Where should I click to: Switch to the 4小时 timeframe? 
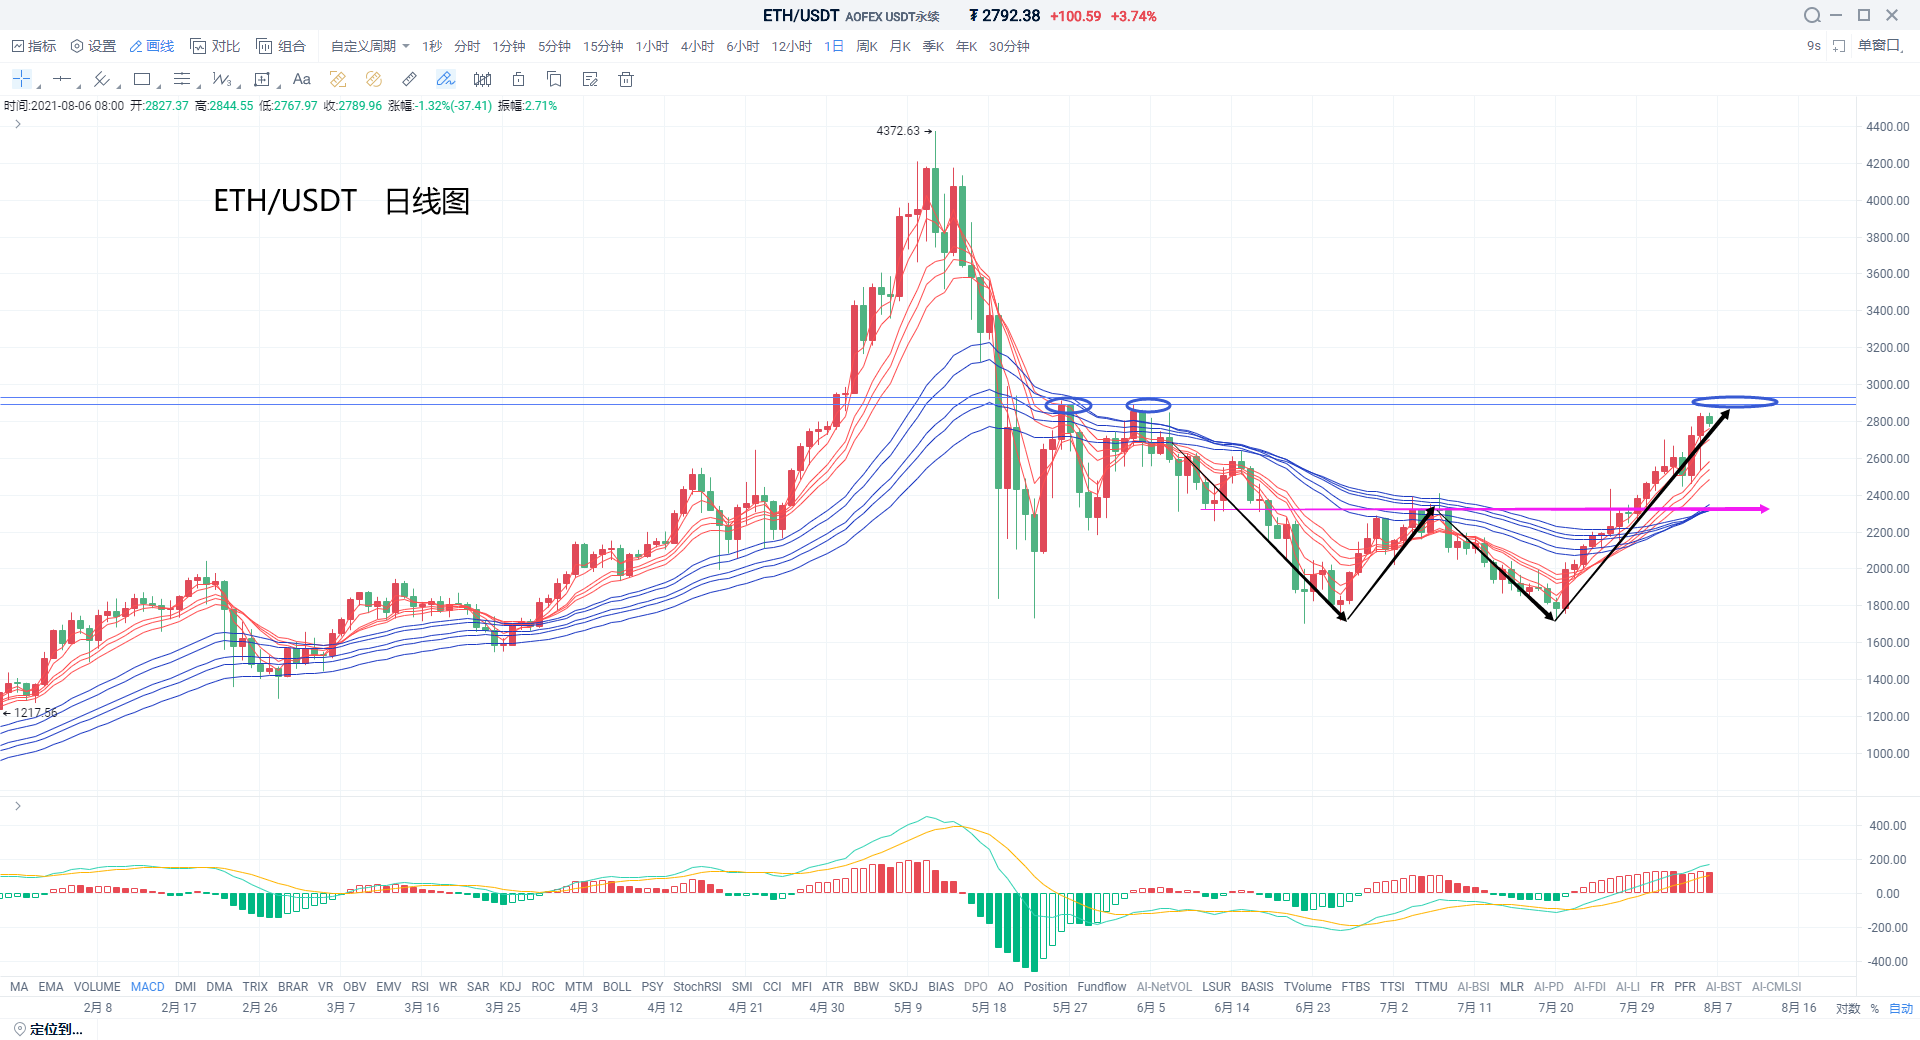point(697,46)
